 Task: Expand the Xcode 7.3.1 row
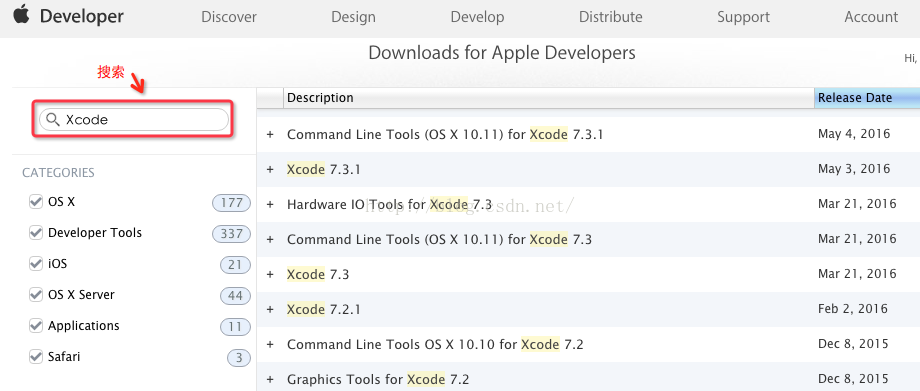[x=270, y=169]
